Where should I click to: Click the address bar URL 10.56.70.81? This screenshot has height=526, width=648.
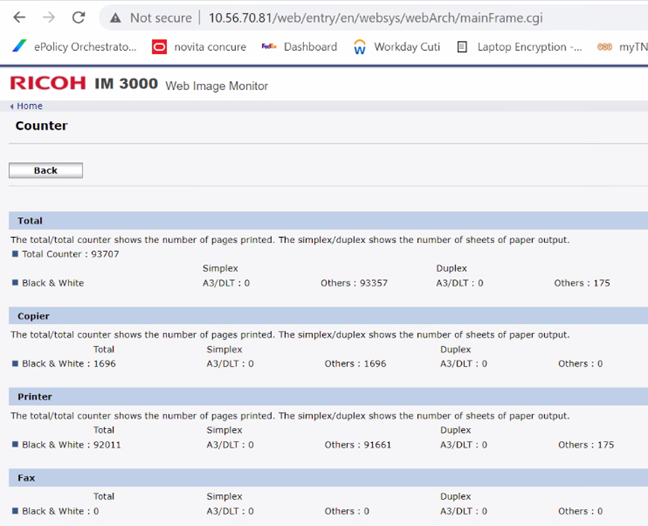(375, 18)
